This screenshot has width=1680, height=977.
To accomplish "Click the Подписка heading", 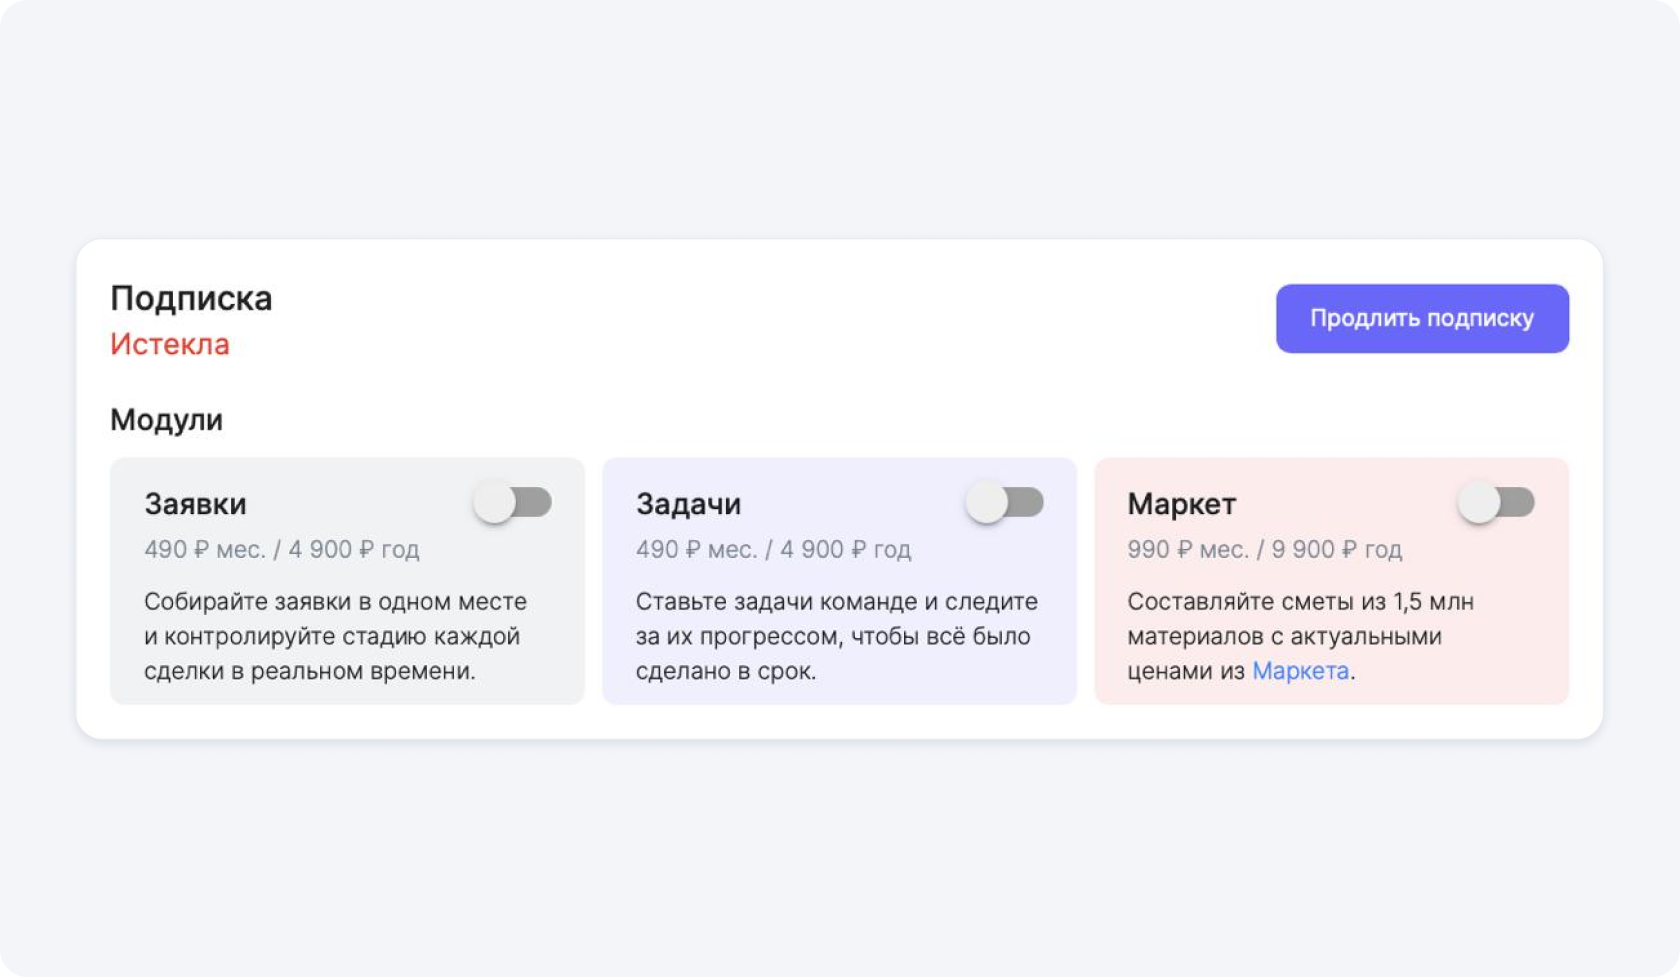I will click(x=191, y=298).
